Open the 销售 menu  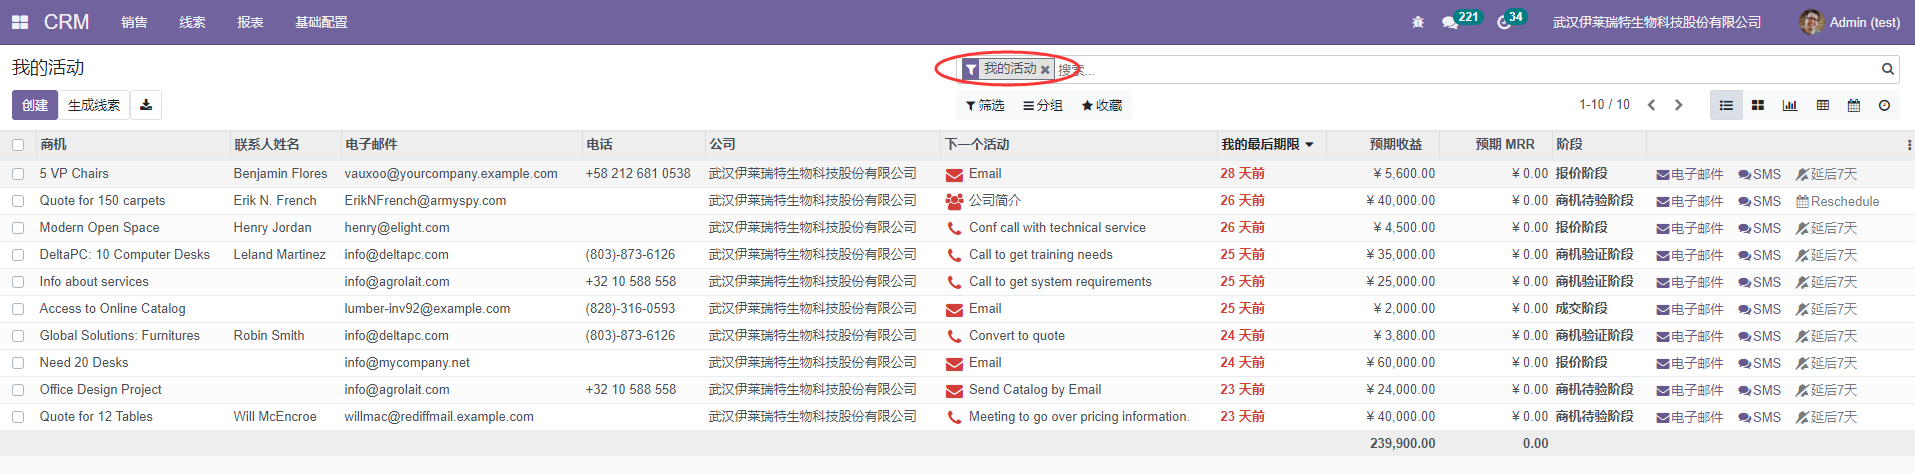134,22
